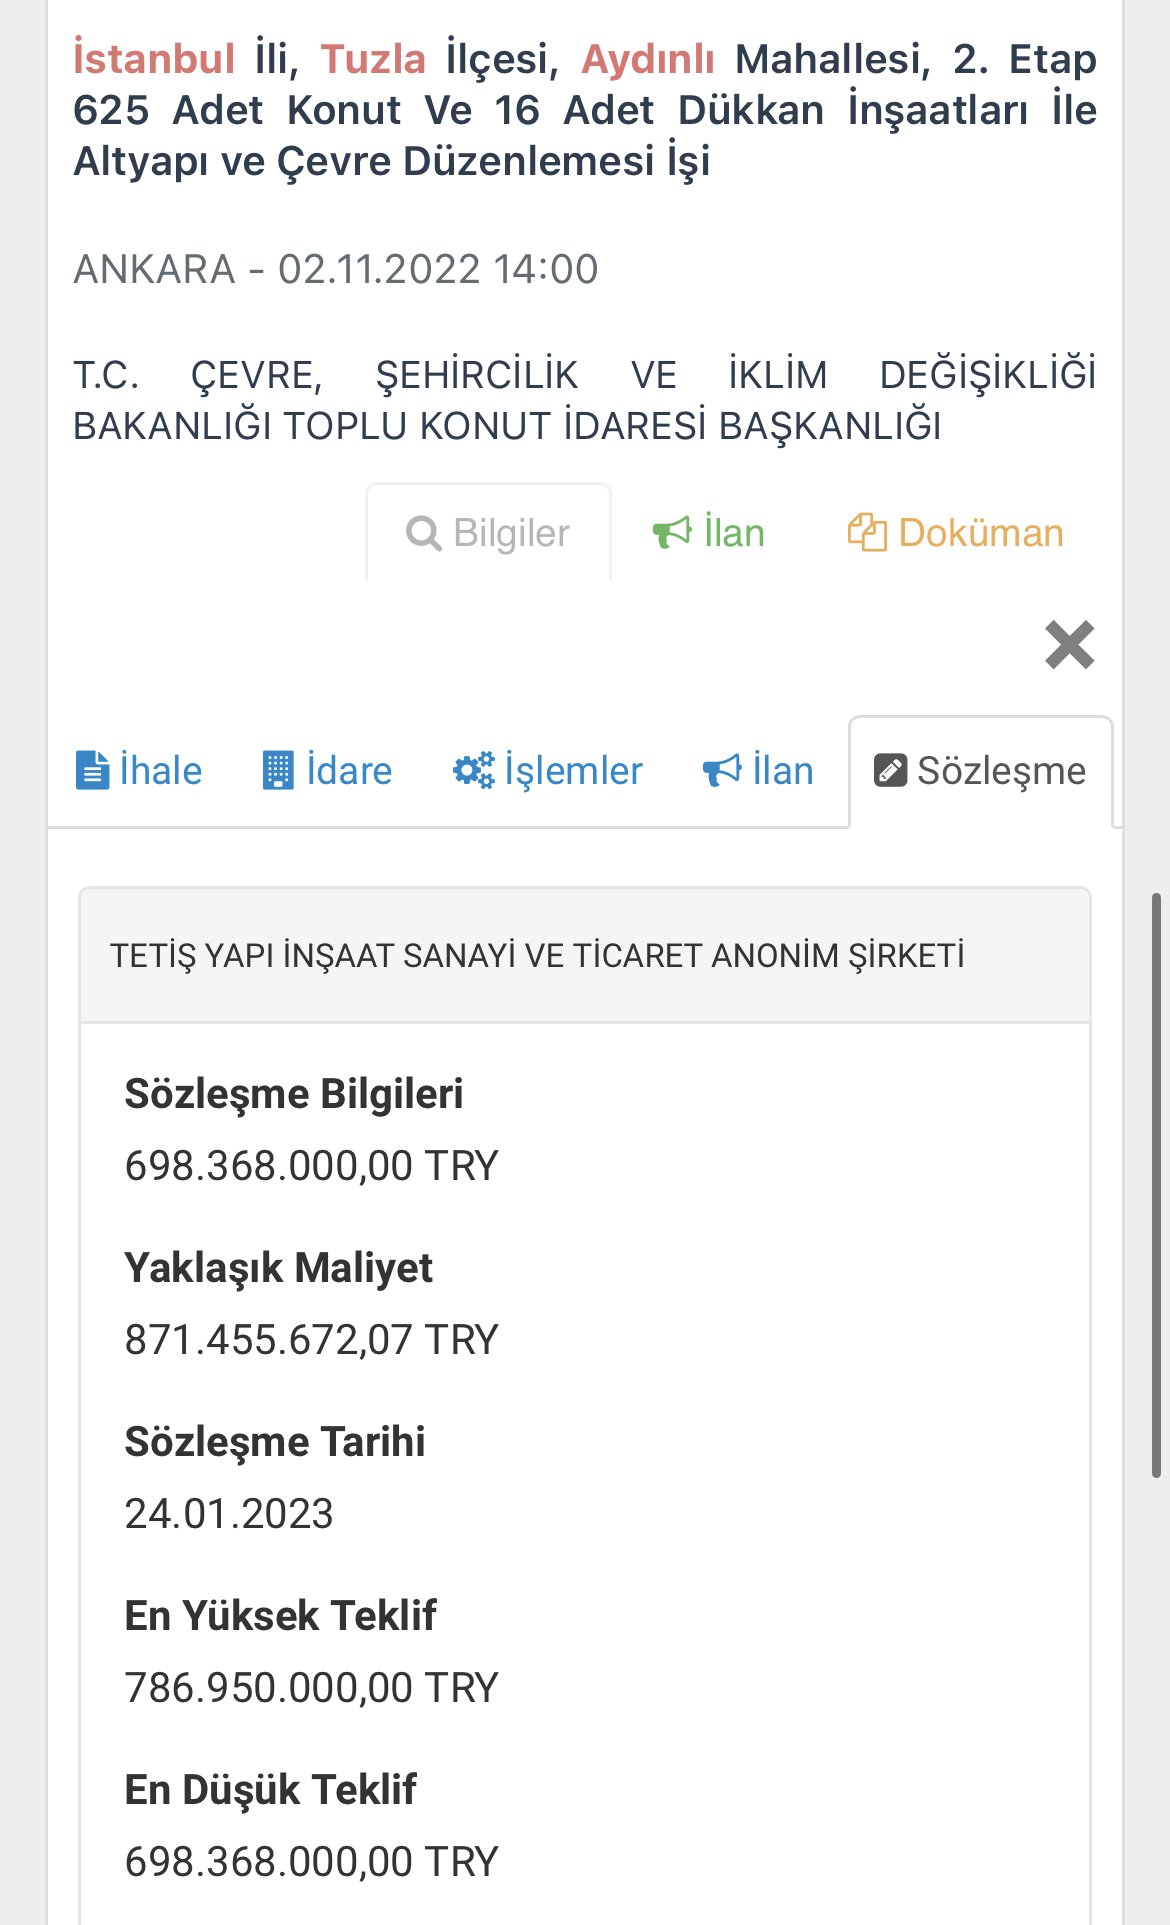Click the İstanbul link in title

click(154, 59)
